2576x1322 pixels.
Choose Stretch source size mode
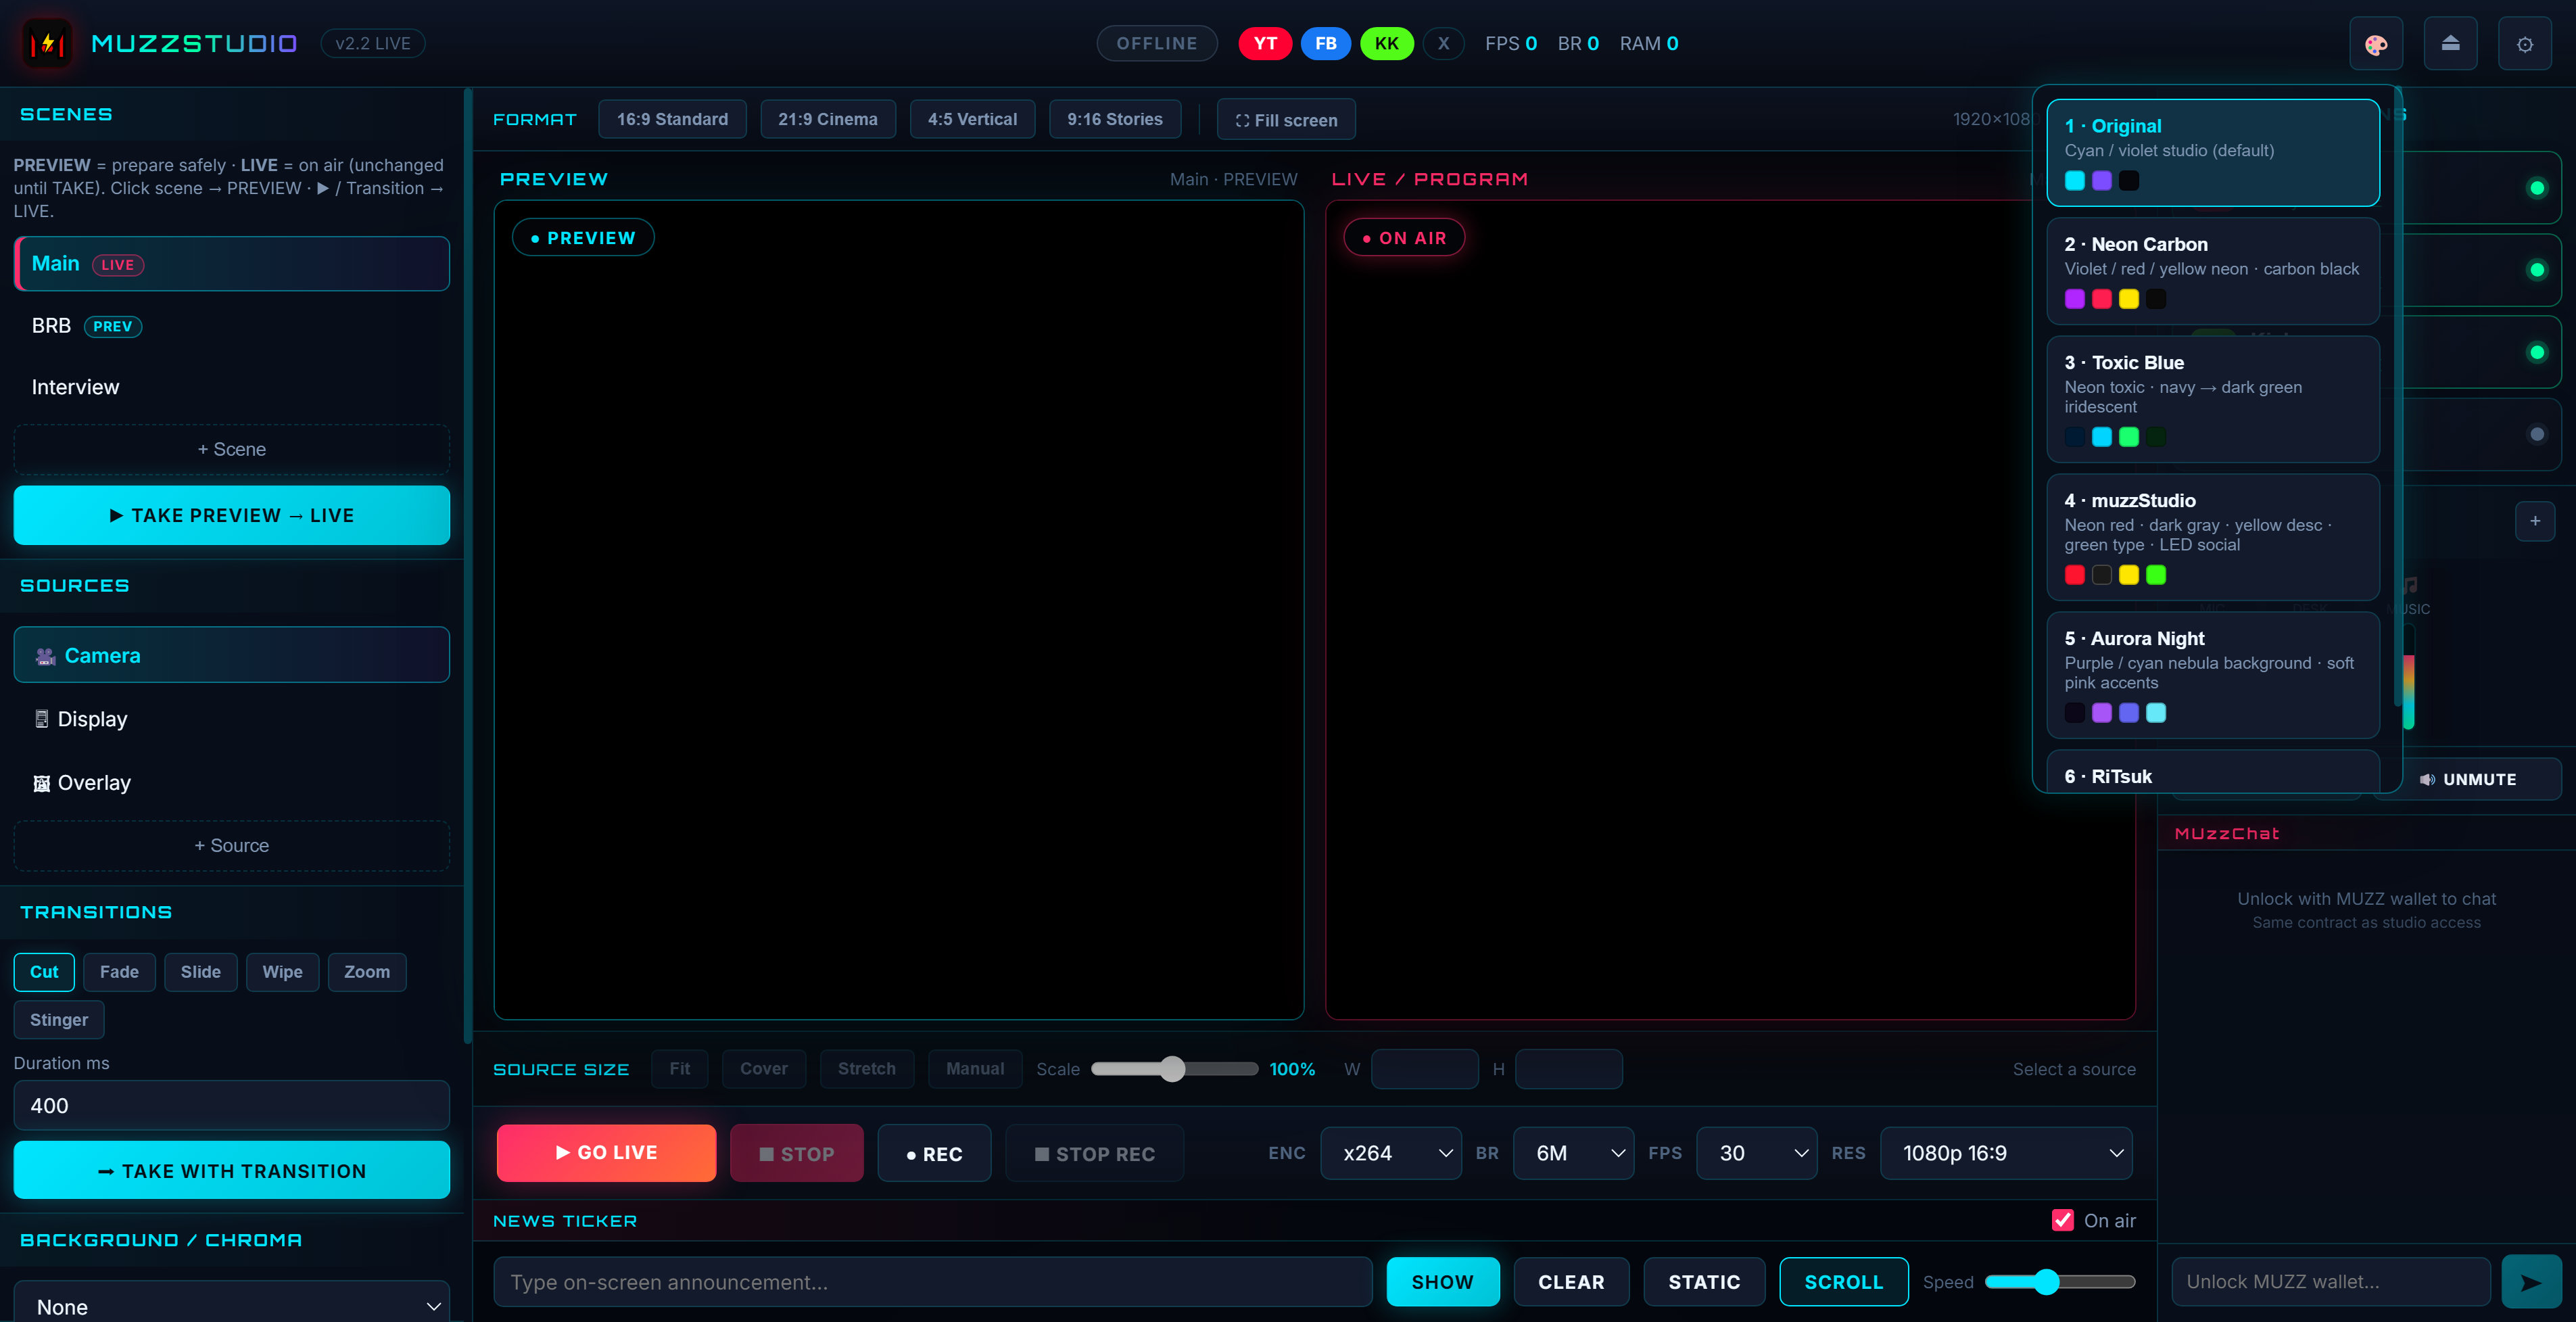pyautogui.click(x=866, y=1069)
